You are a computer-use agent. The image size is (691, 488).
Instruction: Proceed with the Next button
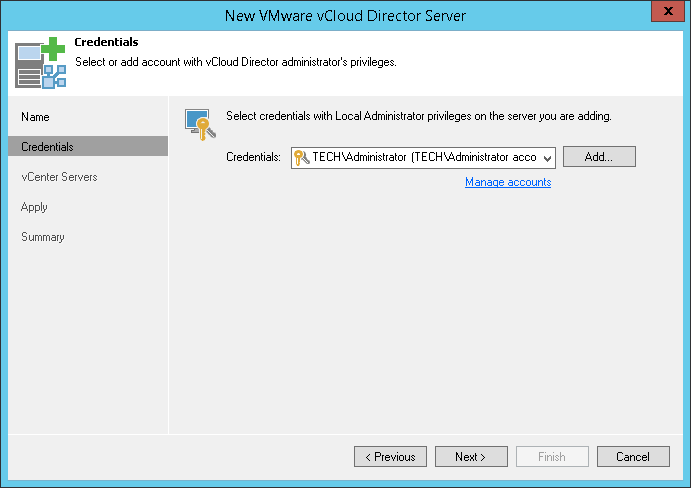(x=471, y=457)
